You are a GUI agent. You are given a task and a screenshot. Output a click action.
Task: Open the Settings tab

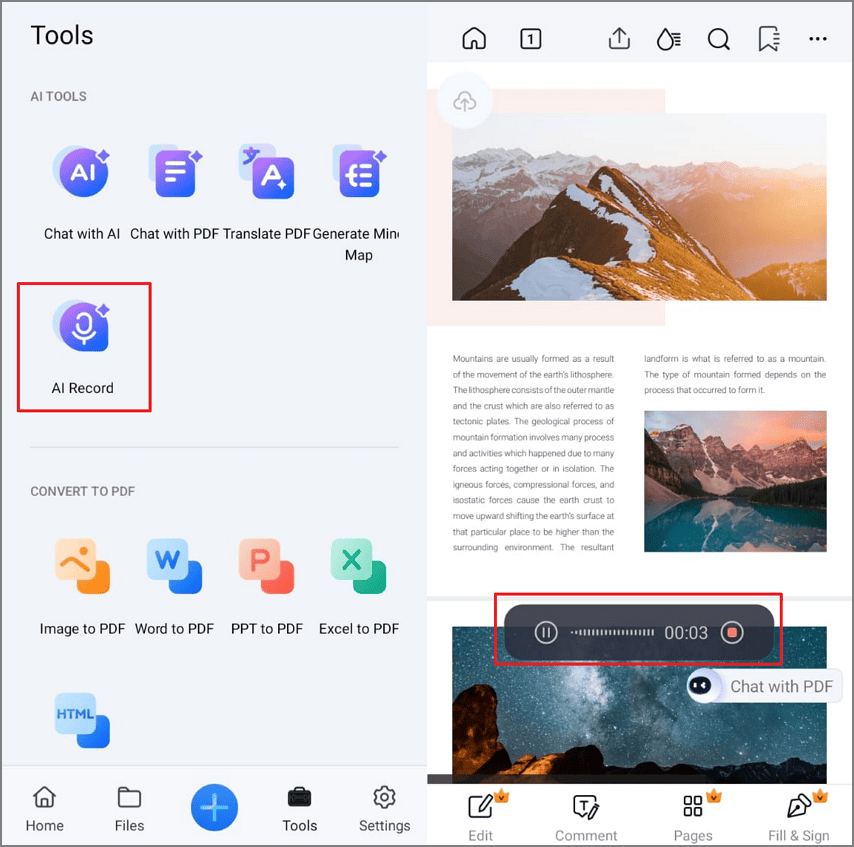pyautogui.click(x=385, y=809)
